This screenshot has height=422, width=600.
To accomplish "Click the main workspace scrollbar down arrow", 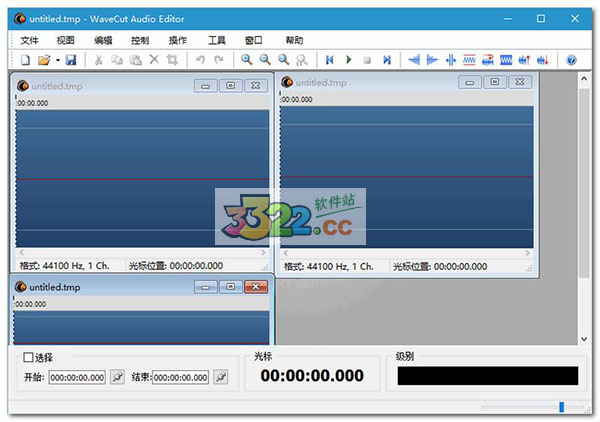I will pos(584,339).
